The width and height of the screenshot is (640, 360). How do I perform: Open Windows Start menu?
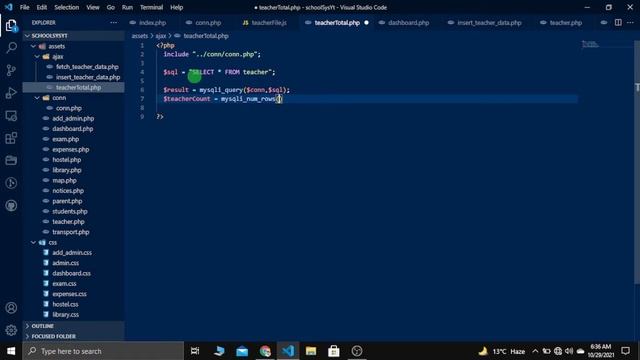coord(11,351)
